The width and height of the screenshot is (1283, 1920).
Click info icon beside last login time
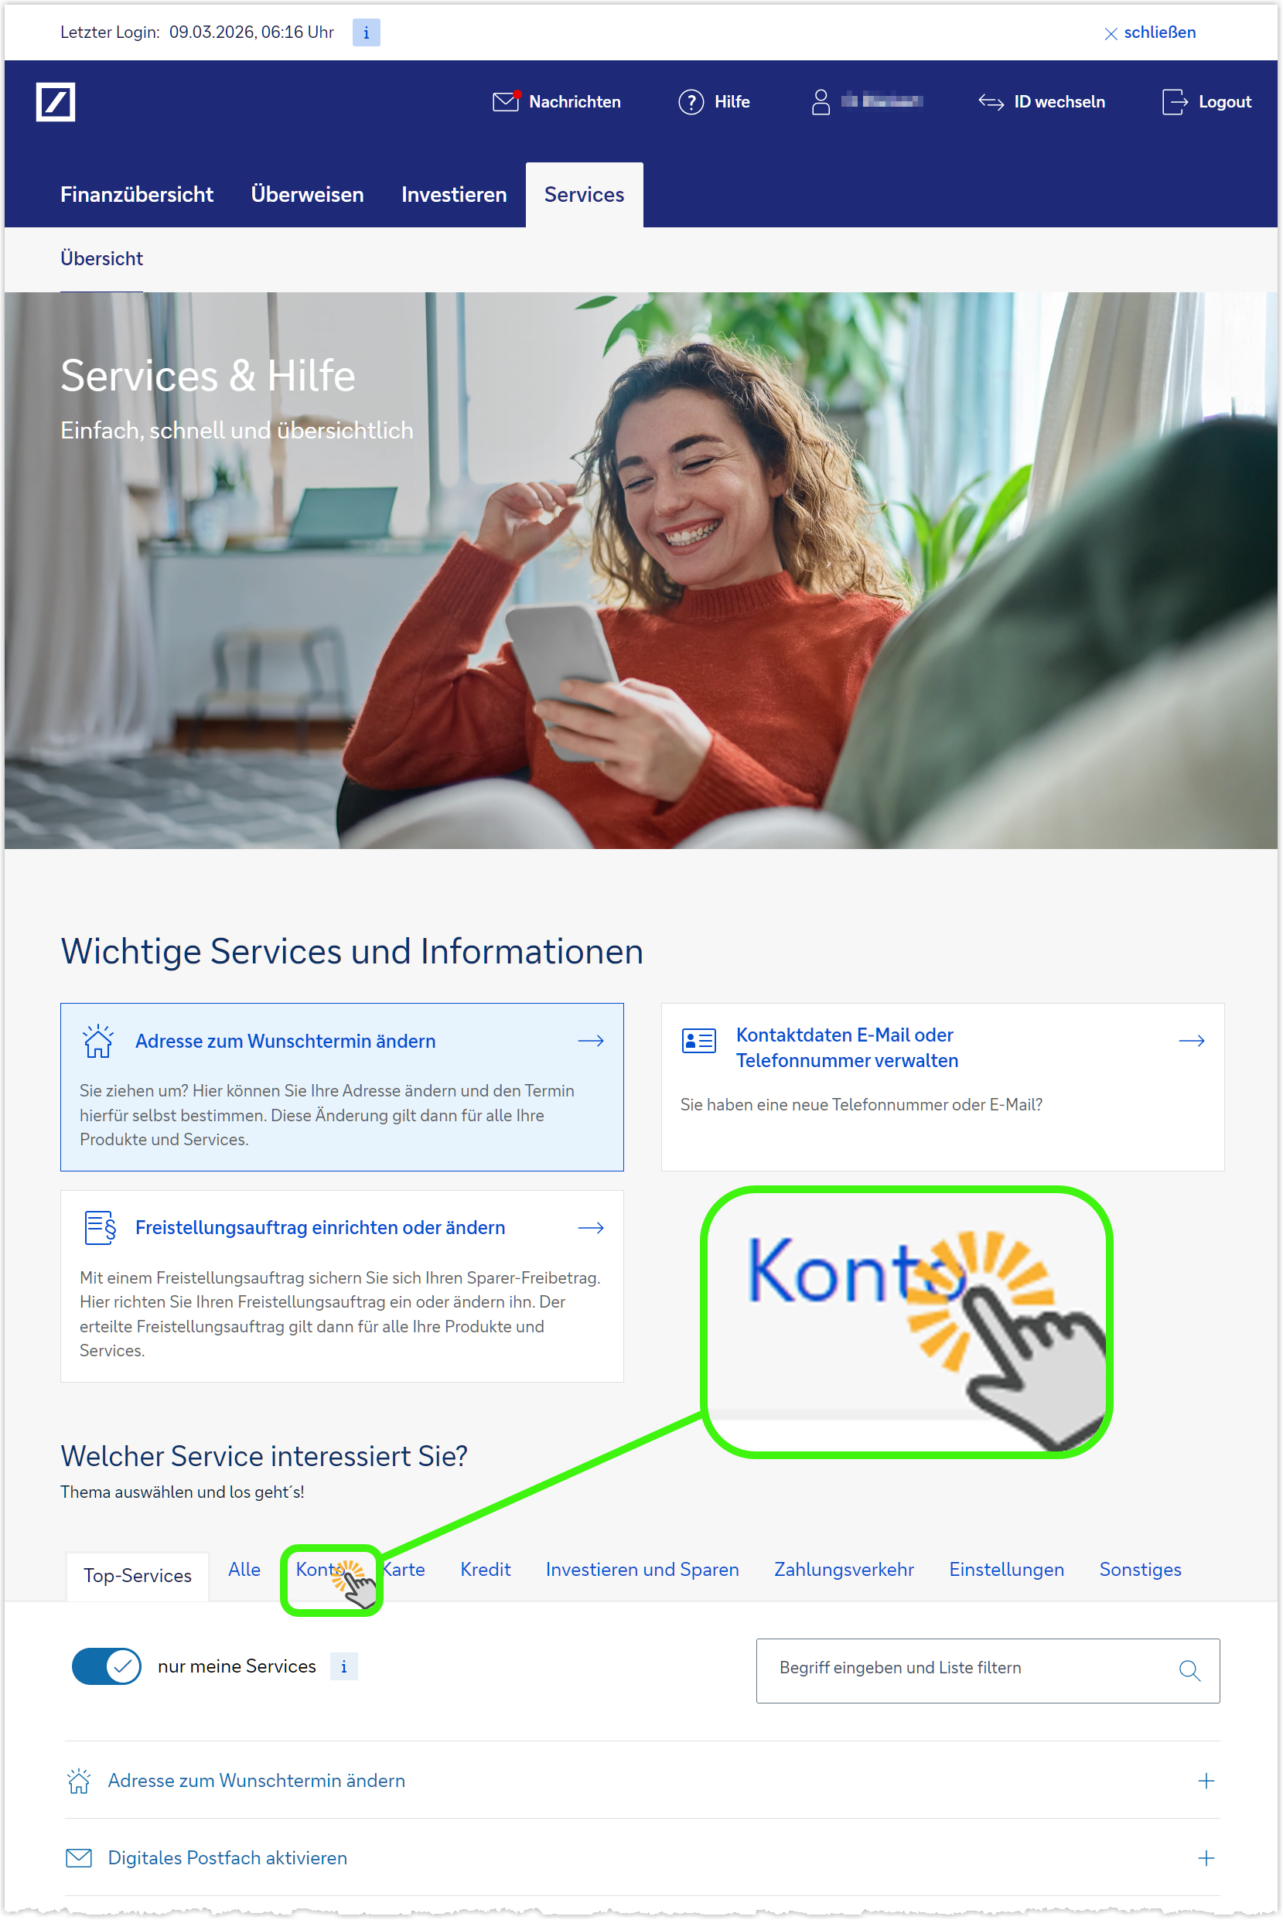point(366,33)
